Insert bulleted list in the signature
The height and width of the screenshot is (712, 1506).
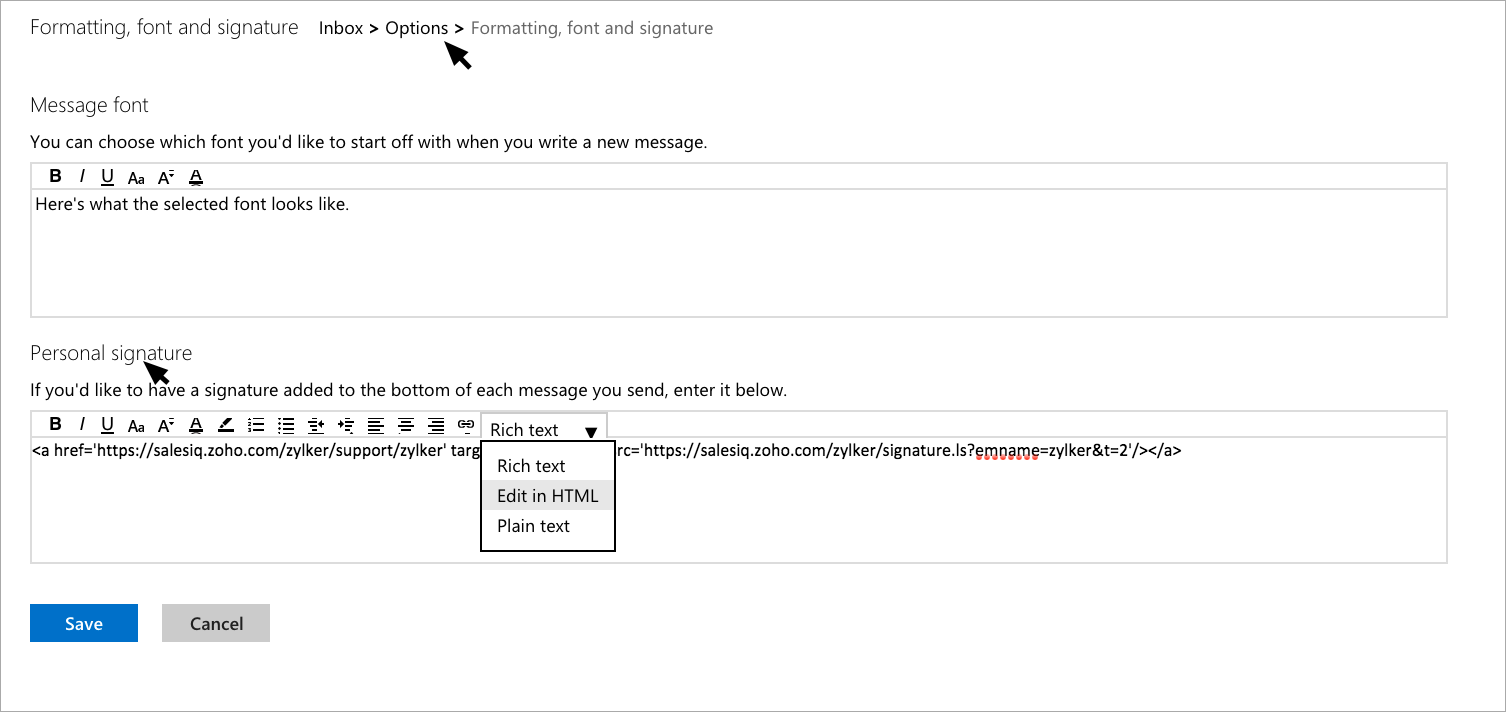point(286,425)
